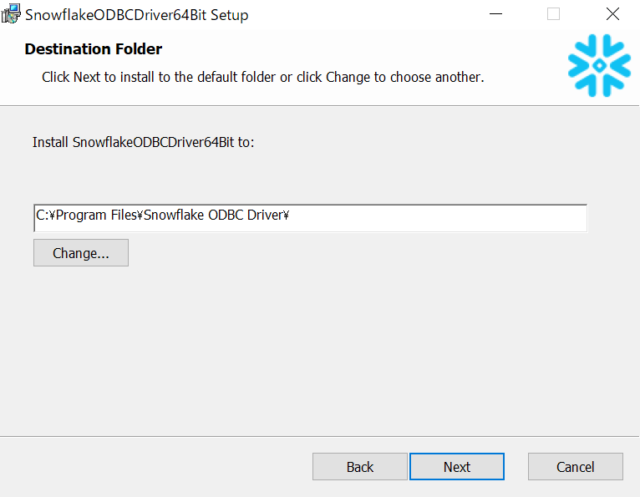
Task: Open the Change... folder browser
Action: coord(81,253)
